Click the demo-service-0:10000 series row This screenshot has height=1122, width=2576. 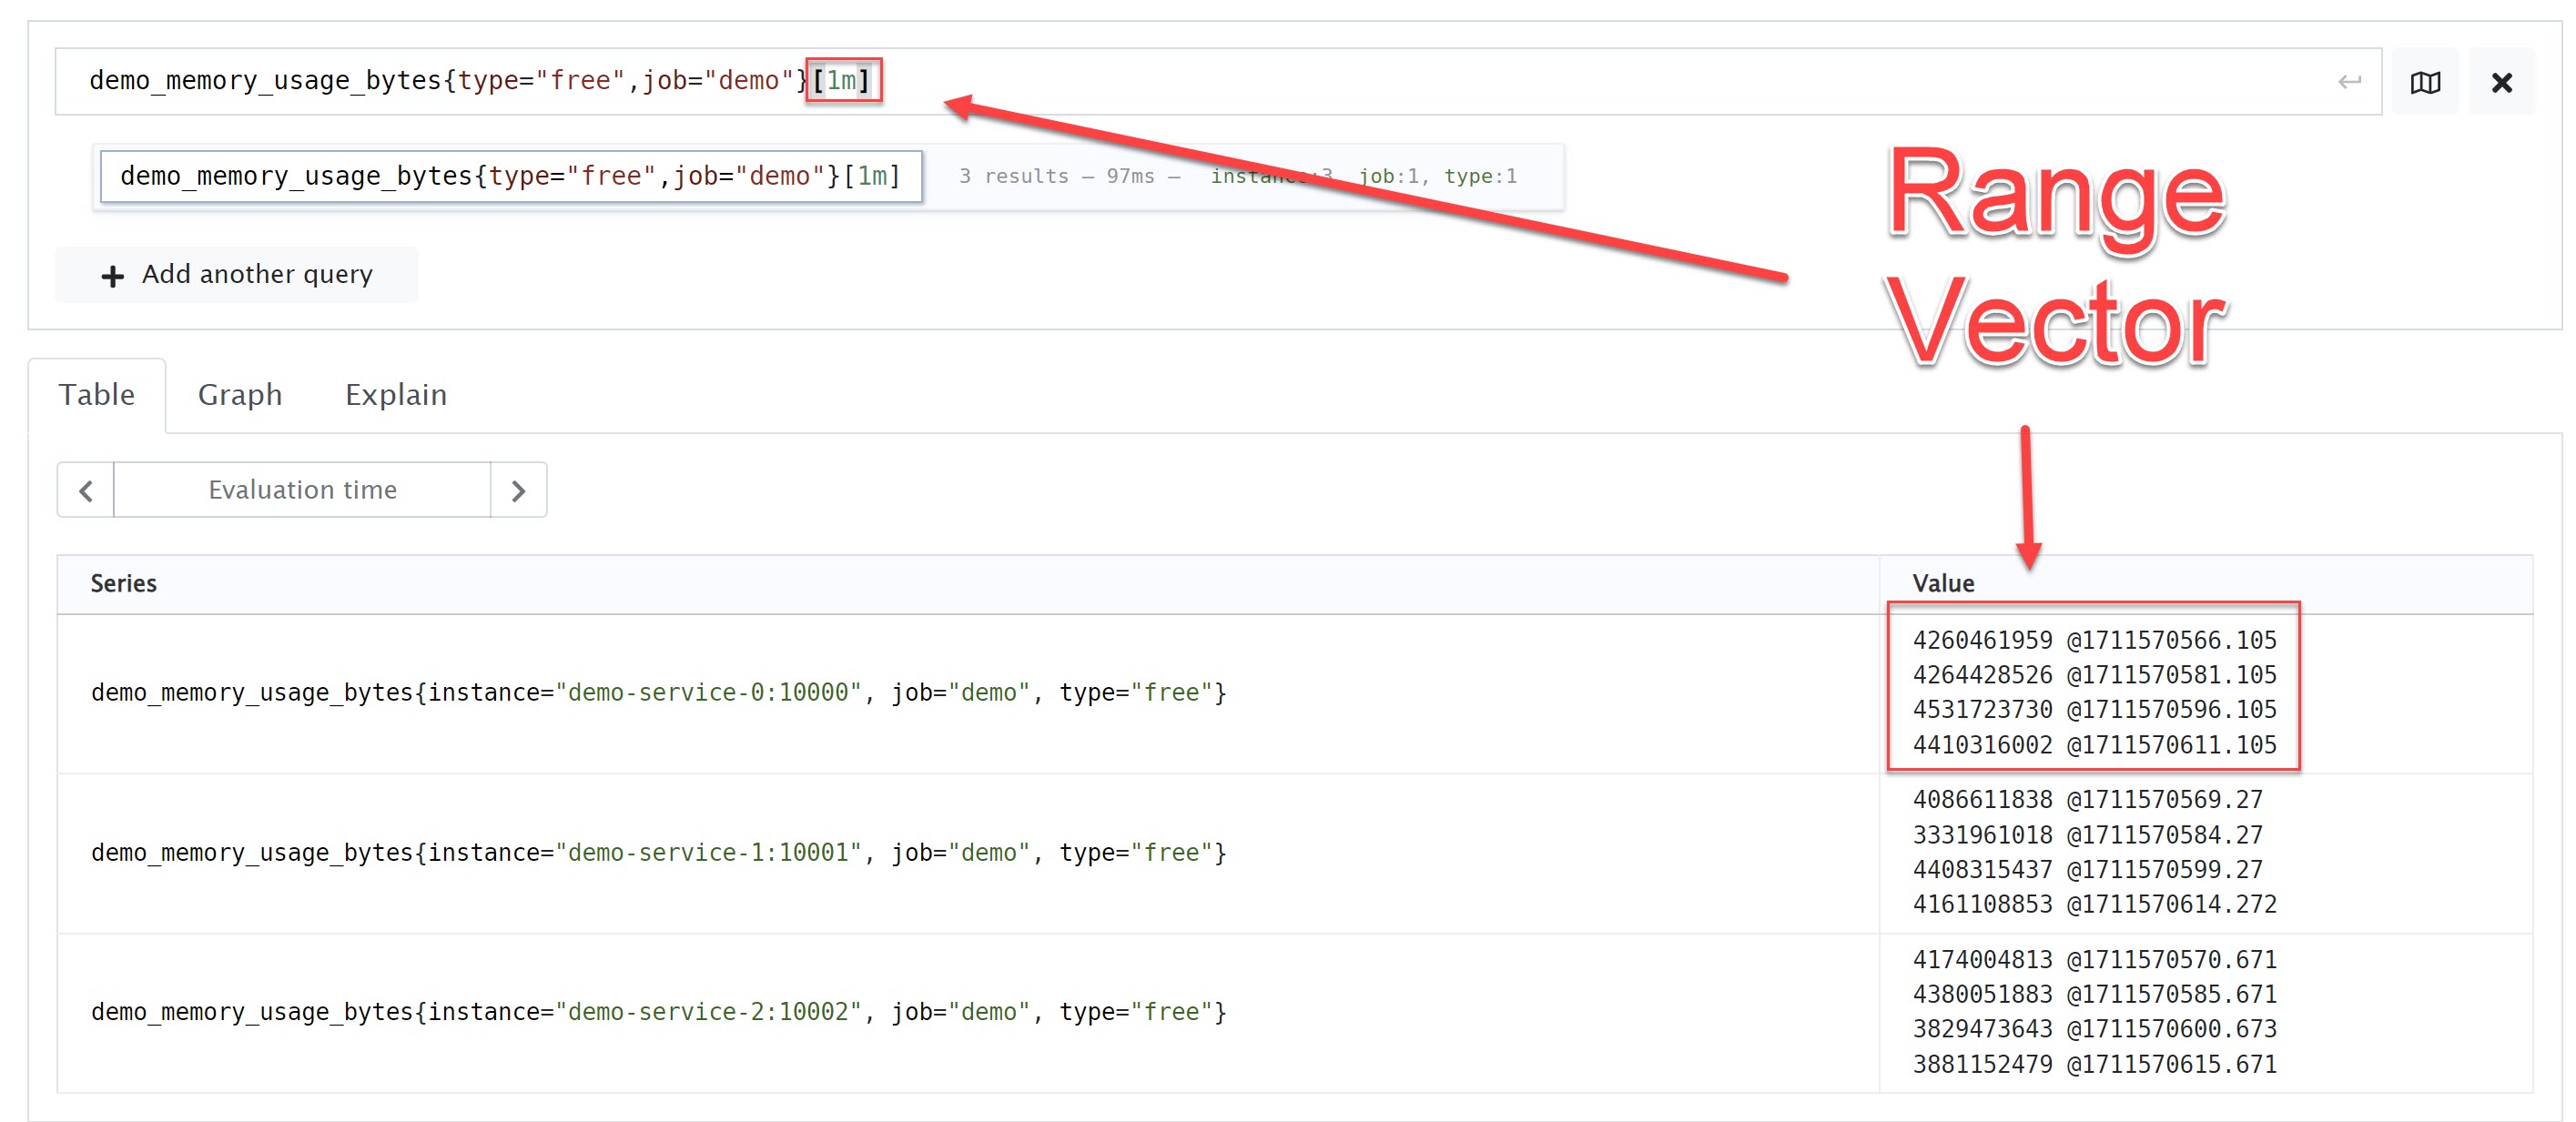(658, 693)
